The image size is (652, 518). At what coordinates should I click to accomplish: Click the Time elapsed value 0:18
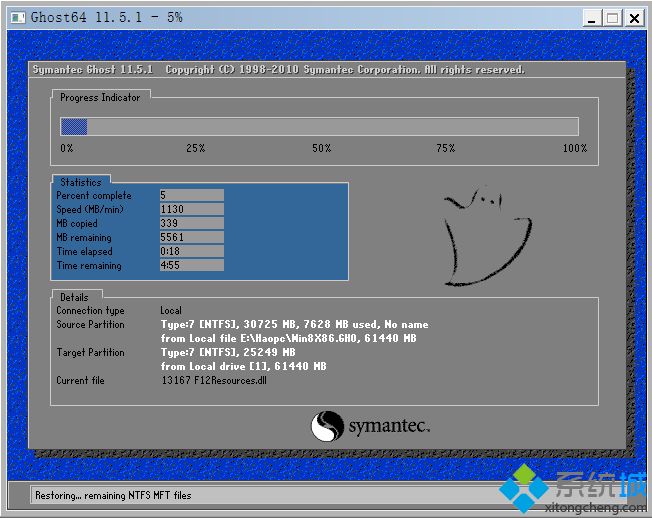point(192,251)
